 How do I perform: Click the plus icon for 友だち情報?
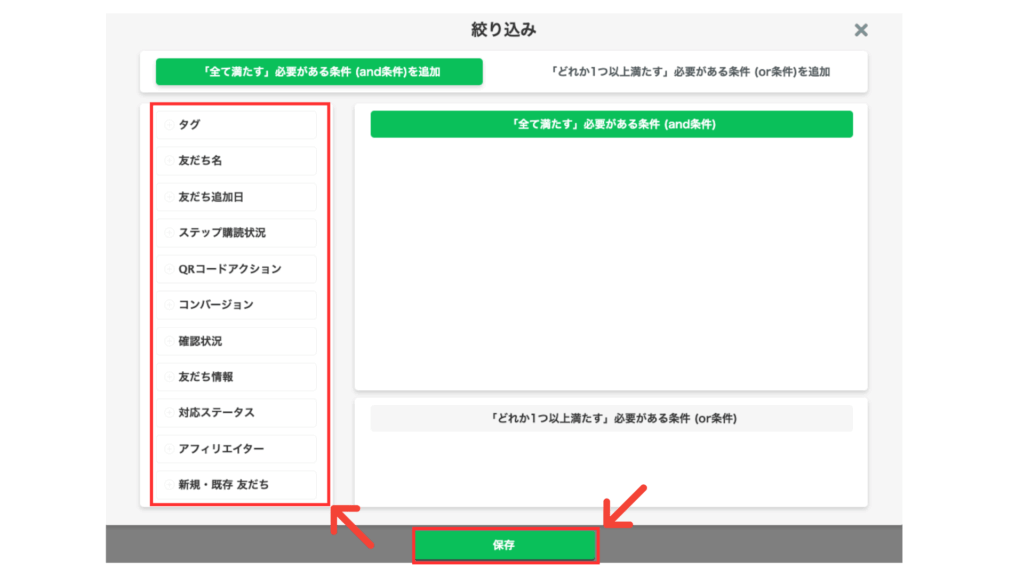click(170, 377)
